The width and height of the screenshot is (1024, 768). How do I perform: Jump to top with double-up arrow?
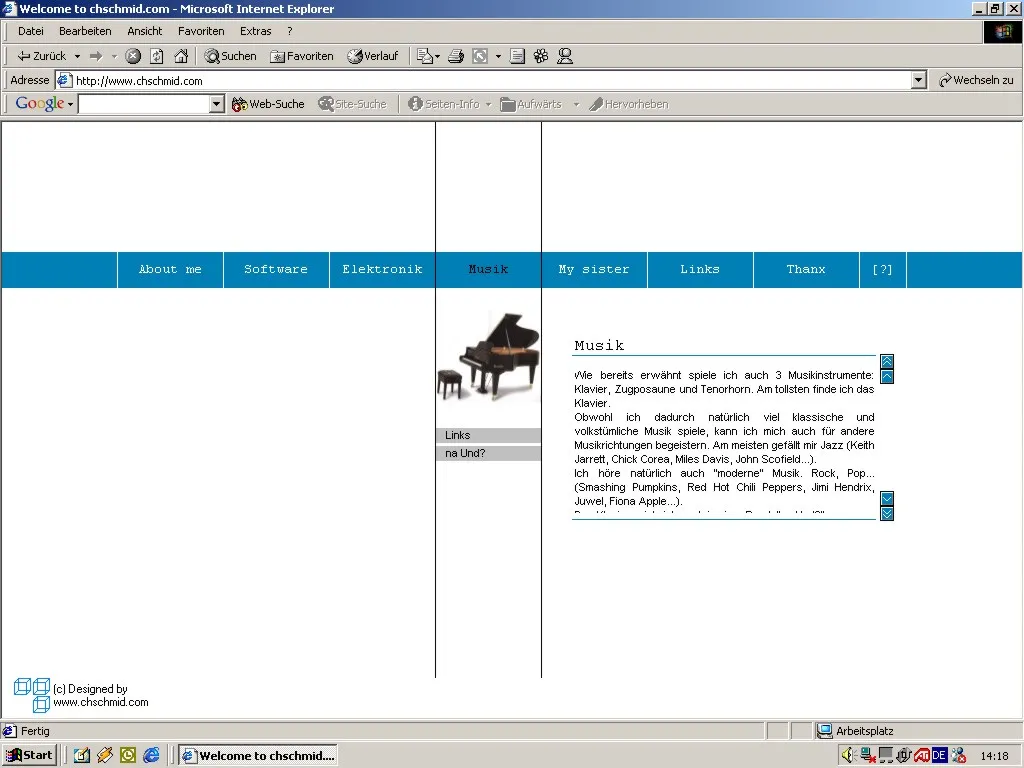click(x=887, y=361)
